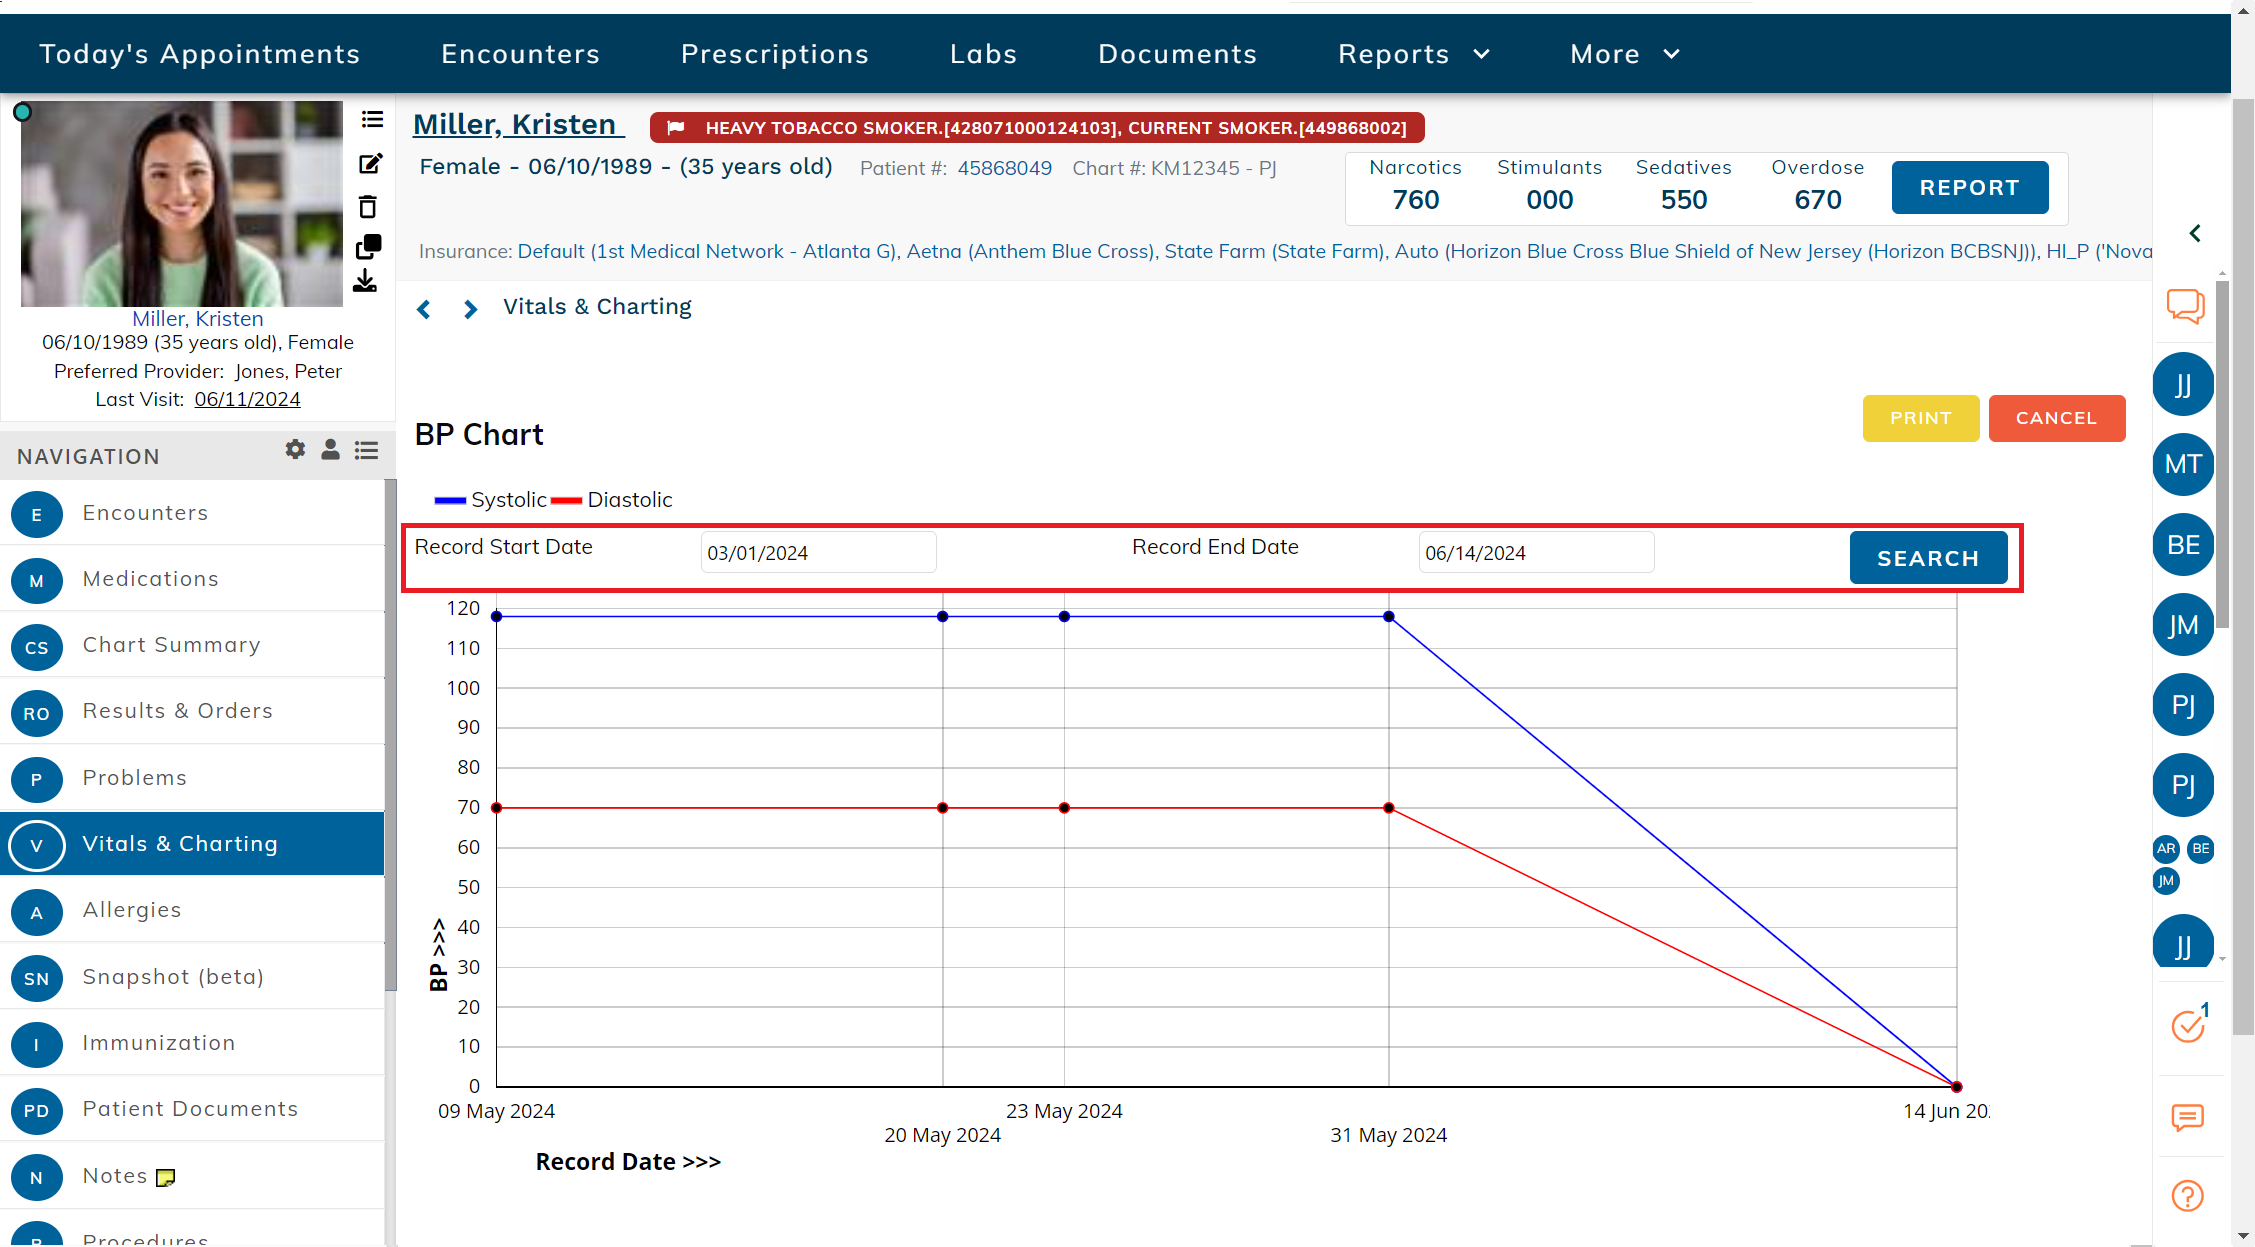This screenshot has height=1247, width=2255.
Task: Click the tasks checkmark icon with badge
Action: [x=2187, y=1026]
